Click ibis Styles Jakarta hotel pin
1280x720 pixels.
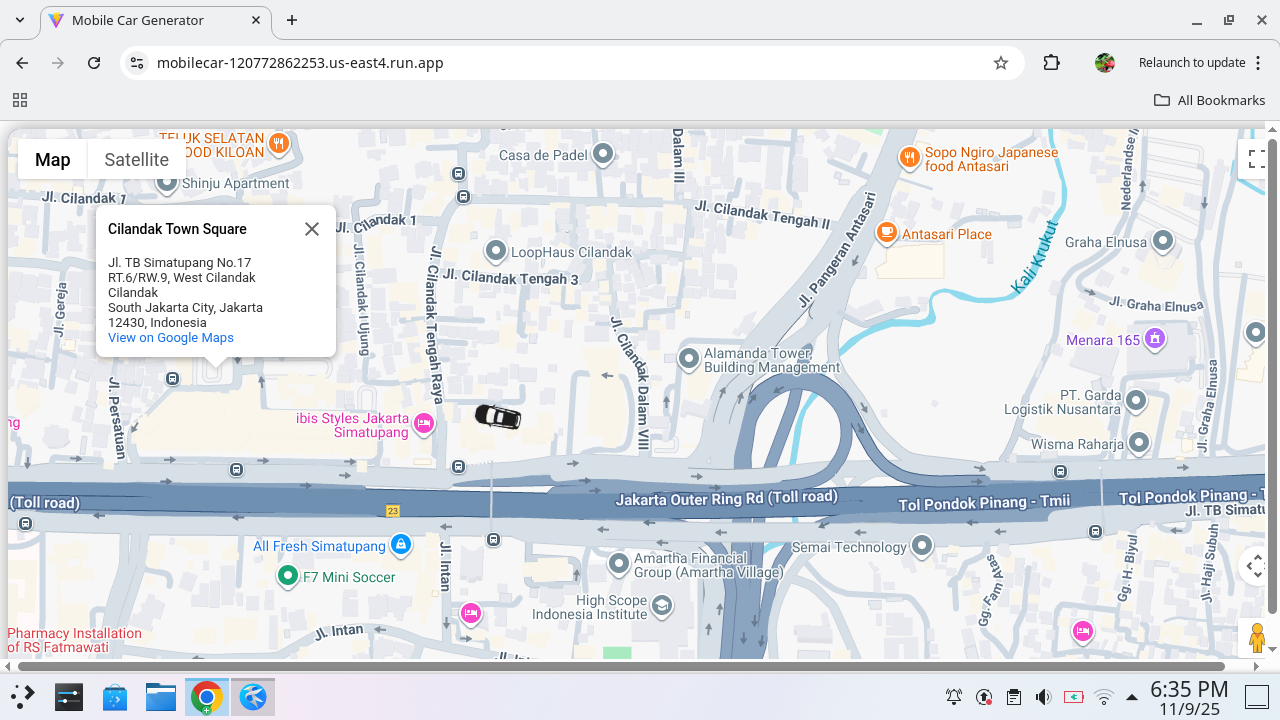tap(424, 424)
